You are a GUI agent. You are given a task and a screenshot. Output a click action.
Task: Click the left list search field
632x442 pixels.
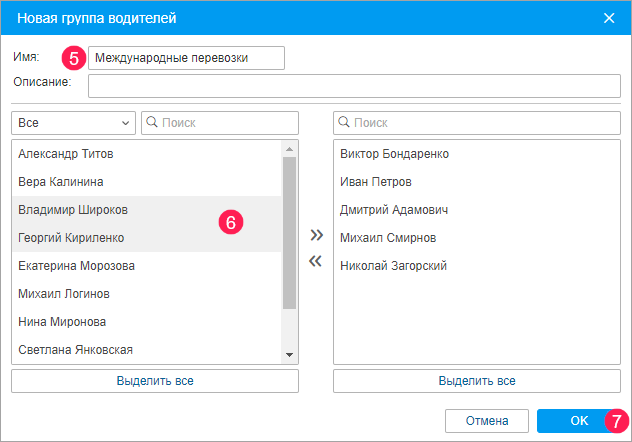220,122
